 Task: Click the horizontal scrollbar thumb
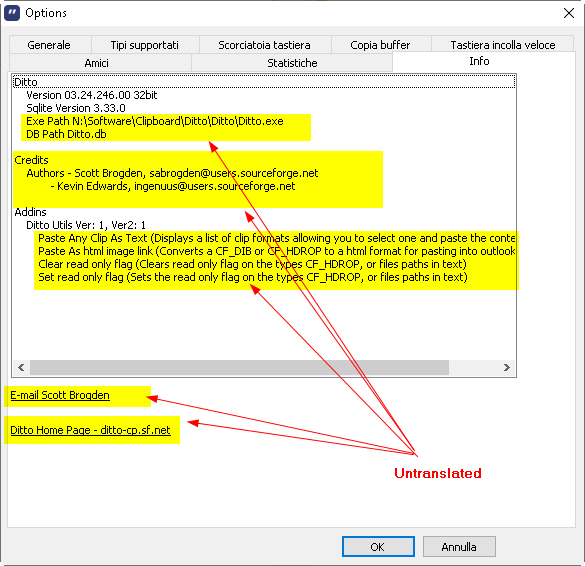coord(239,368)
